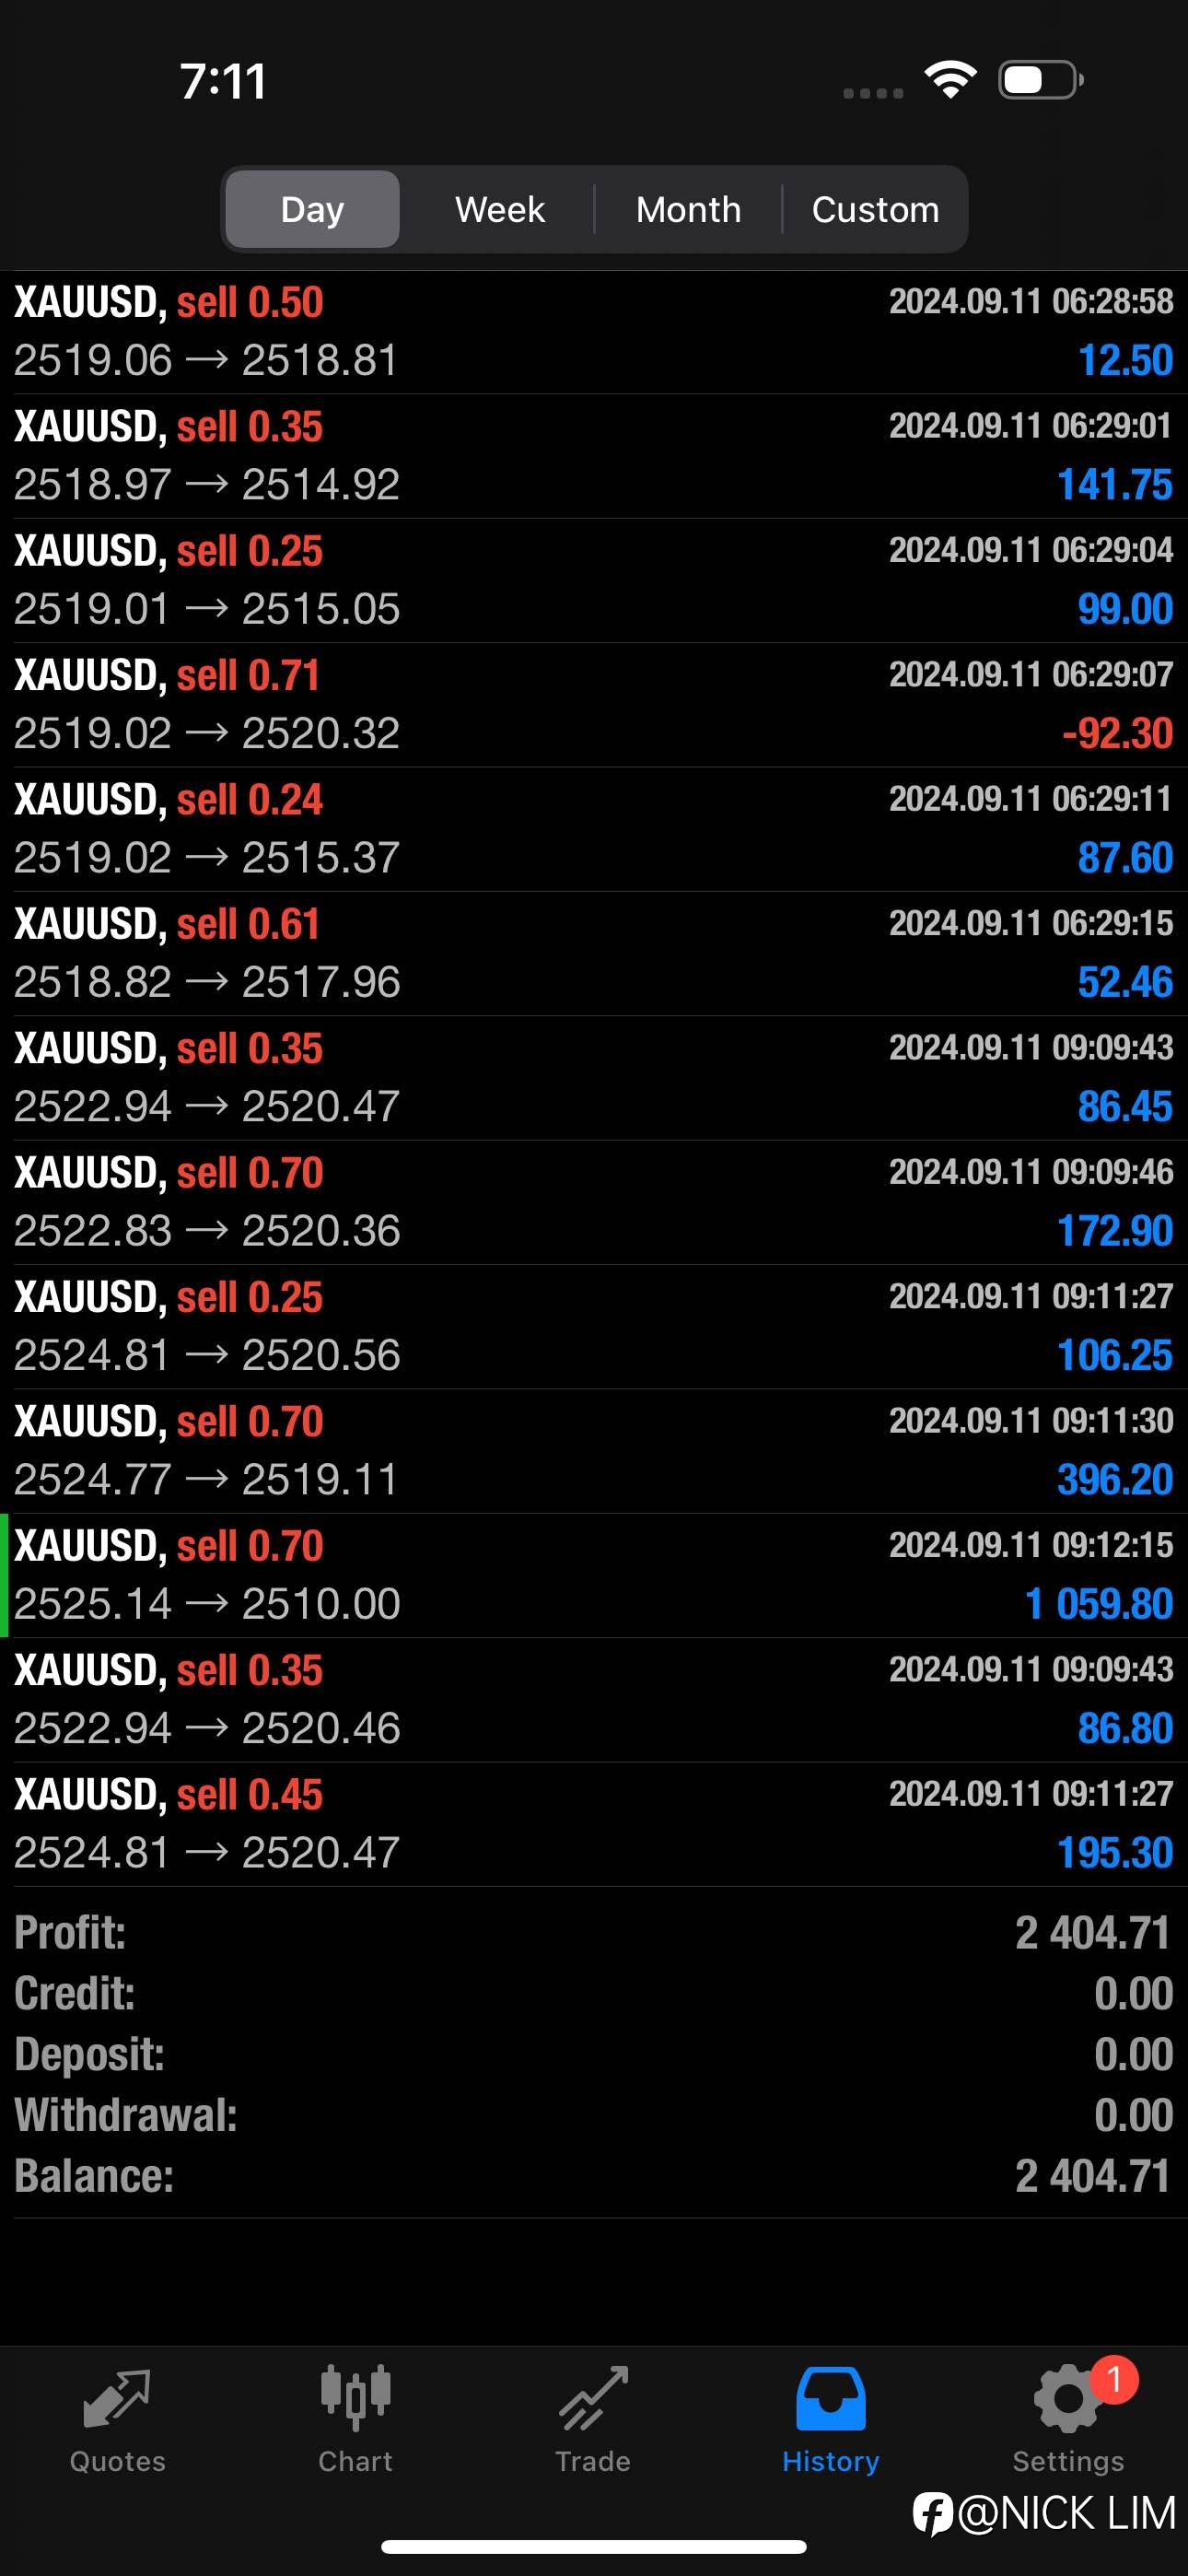Select the sell 0.24 trade at 06:29:11
The image size is (1188, 2576).
tap(594, 829)
